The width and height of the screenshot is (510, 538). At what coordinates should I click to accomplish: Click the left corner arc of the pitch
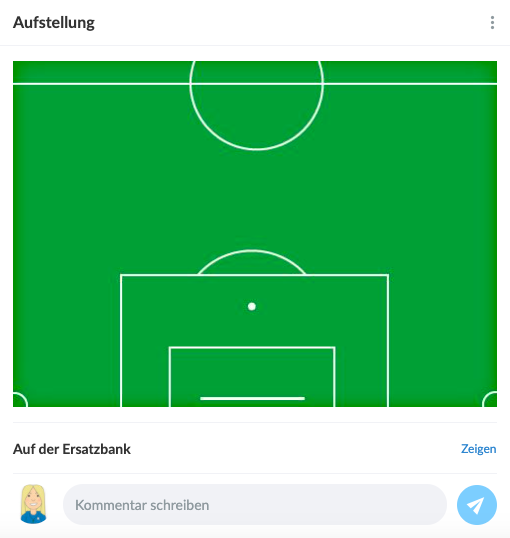pyautogui.click(x=20, y=399)
